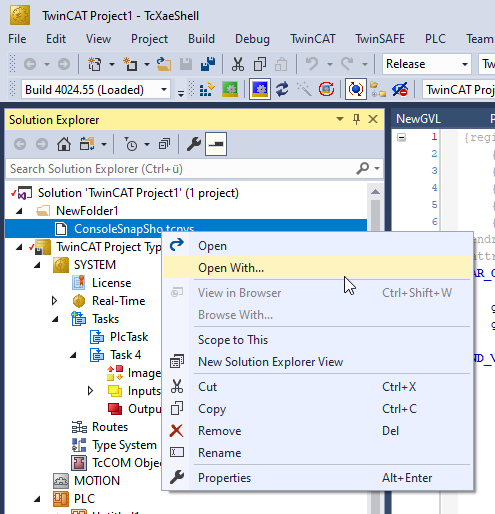Select the MOTION tree item
Viewport: 495px width, 514px height.
tap(97, 481)
